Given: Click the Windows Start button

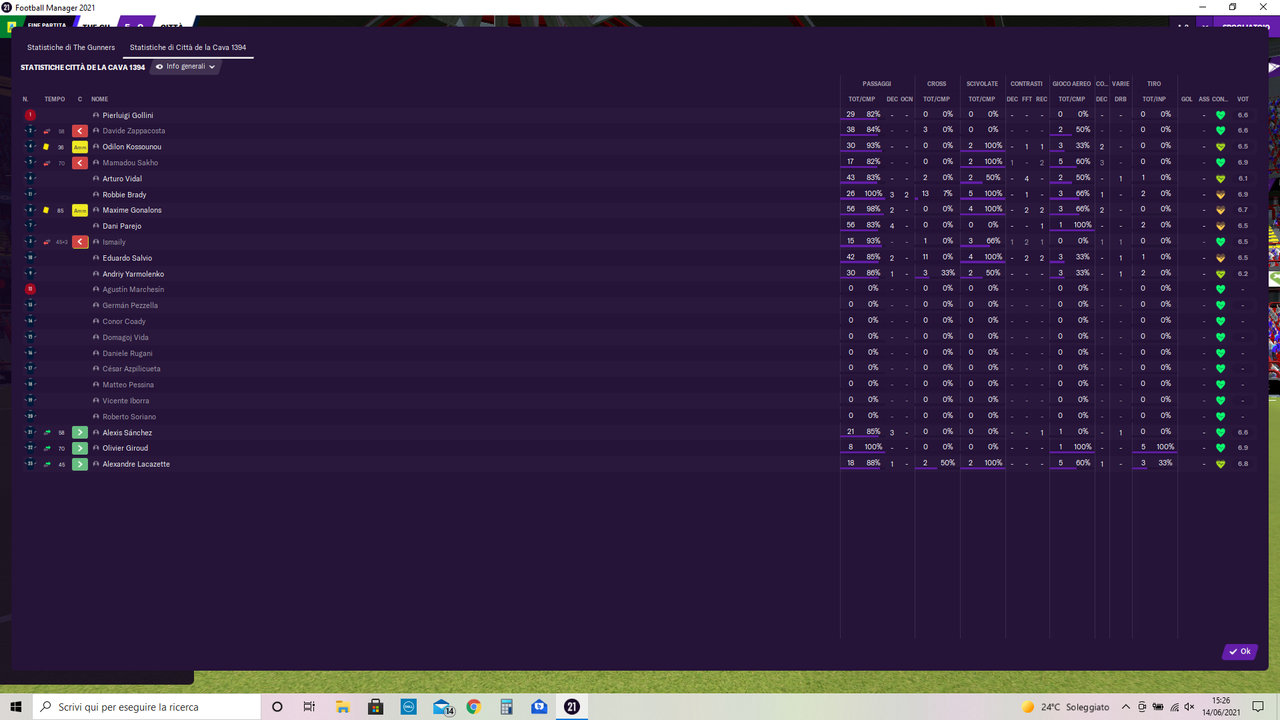Looking at the screenshot, I should coord(16,707).
